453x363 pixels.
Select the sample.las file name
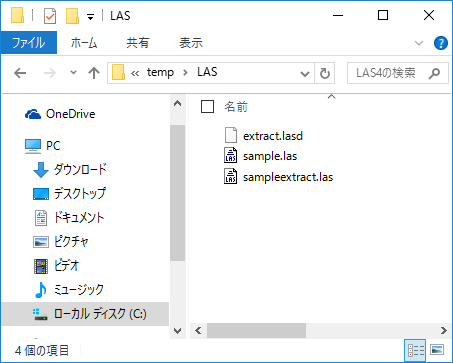tap(270, 156)
